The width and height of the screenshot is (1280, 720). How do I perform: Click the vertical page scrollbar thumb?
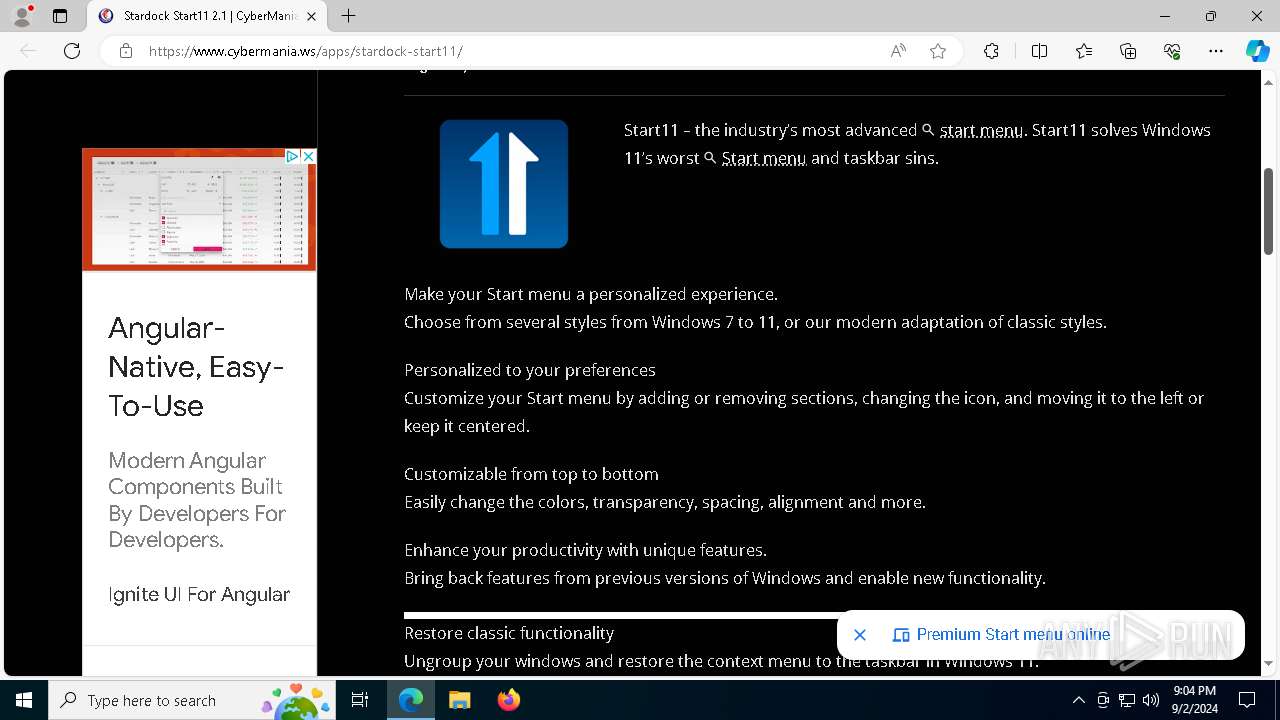(x=1268, y=210)
